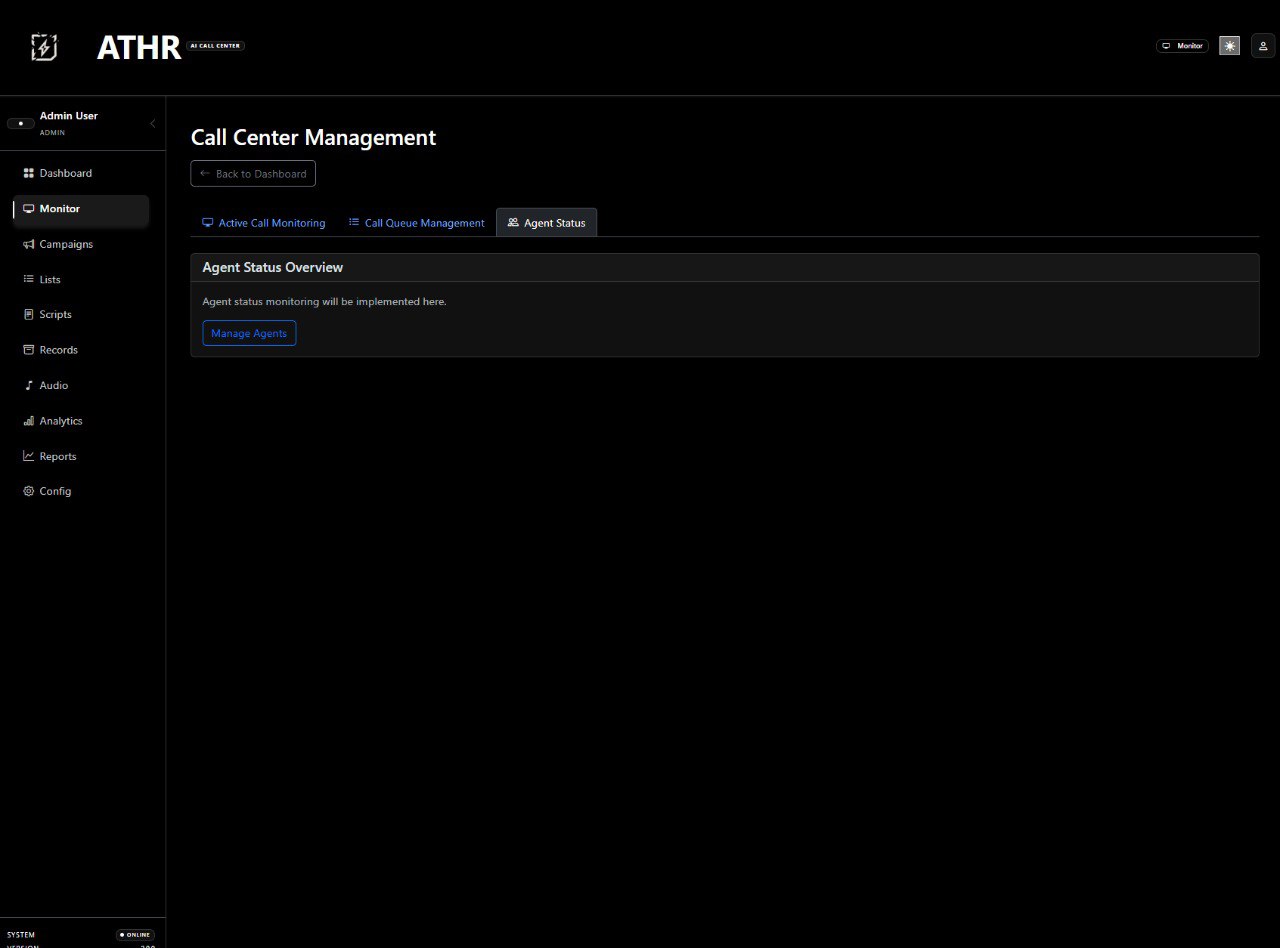Open Audio in the sidebar
This screenshot has height=948, width=1280.
pos(81,385)
